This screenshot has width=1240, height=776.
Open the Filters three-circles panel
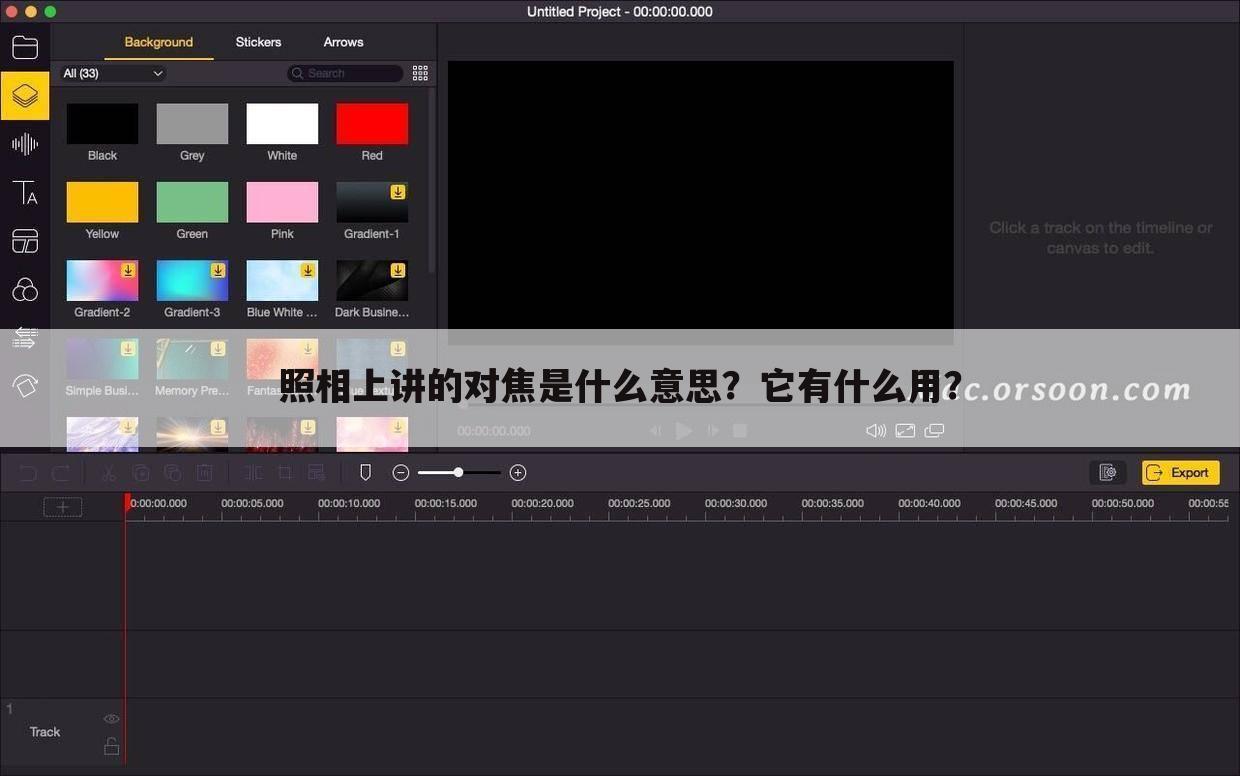tap(25, 290)
